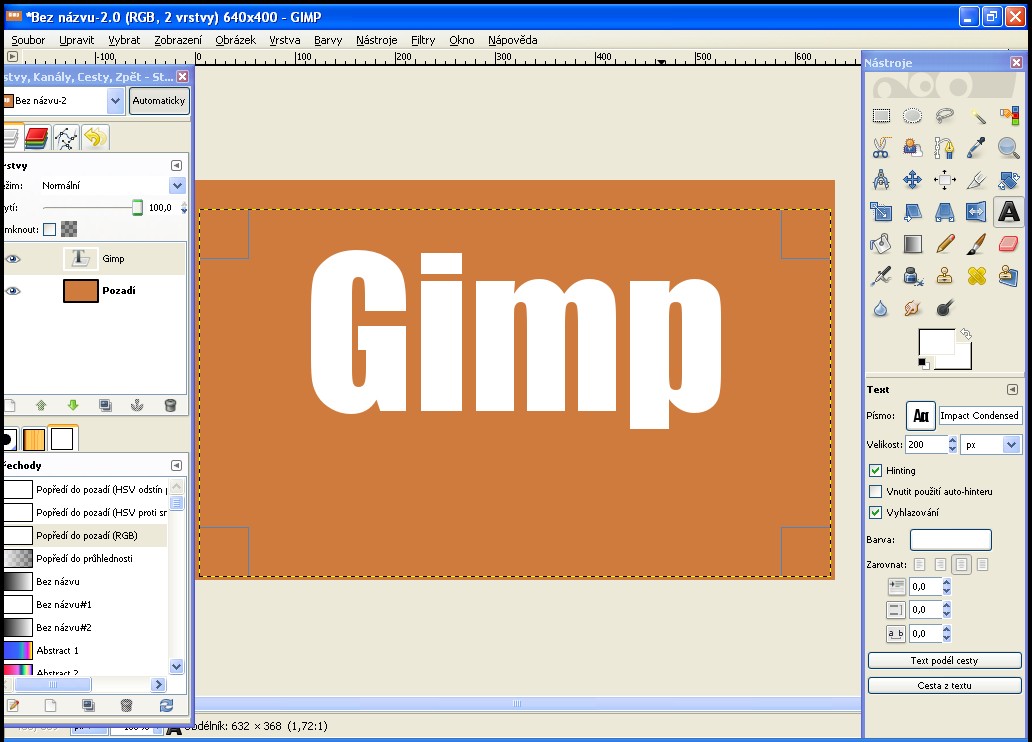The width and height of the screenshot is (1032, 742).
Task: Toggle the Hinting checkbox
Action: (875, 470)
